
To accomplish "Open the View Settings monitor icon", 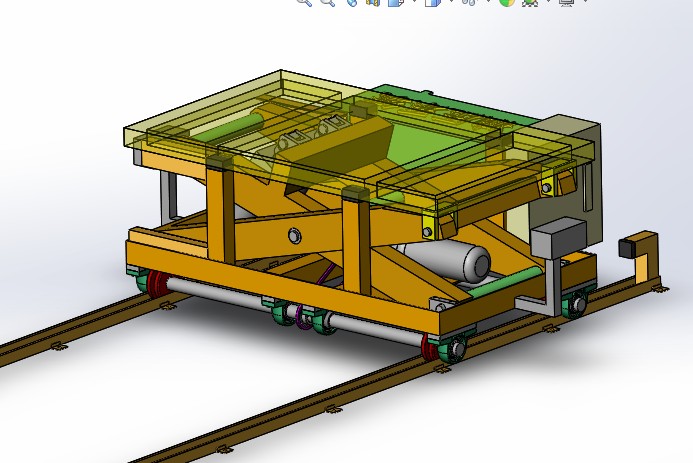I will tap(567, 2).
